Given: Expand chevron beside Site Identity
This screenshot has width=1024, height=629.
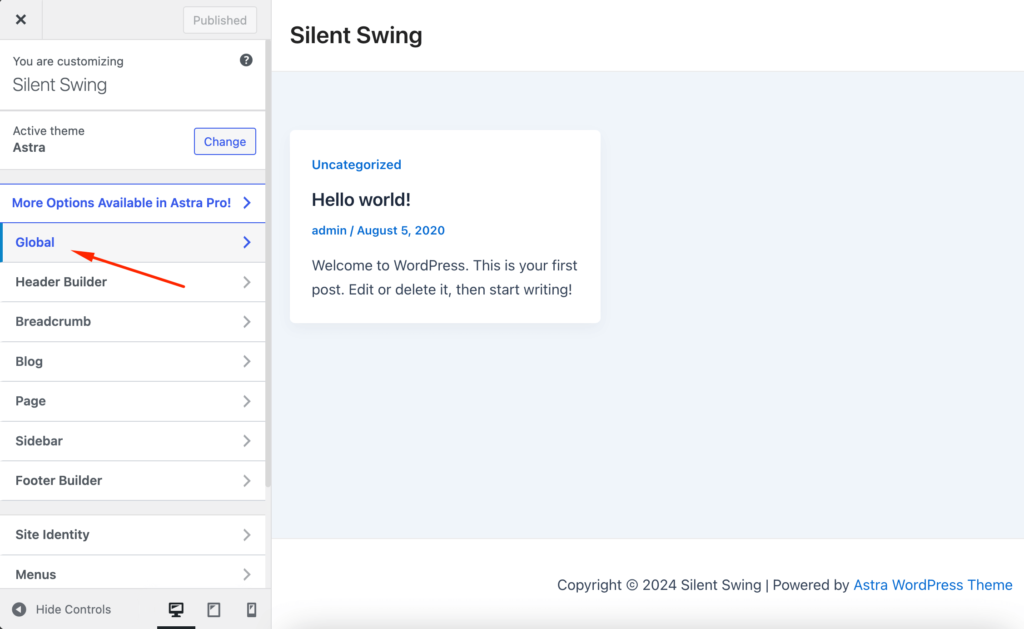Looking at the screenshot, I should click(247, 535).
